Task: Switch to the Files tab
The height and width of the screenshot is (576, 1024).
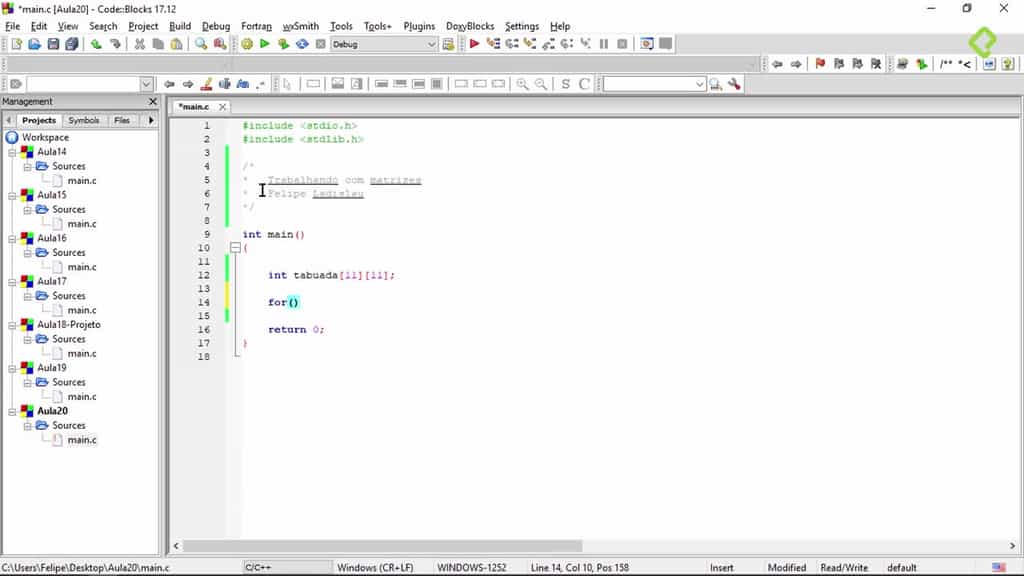Action: pos(122,121)
